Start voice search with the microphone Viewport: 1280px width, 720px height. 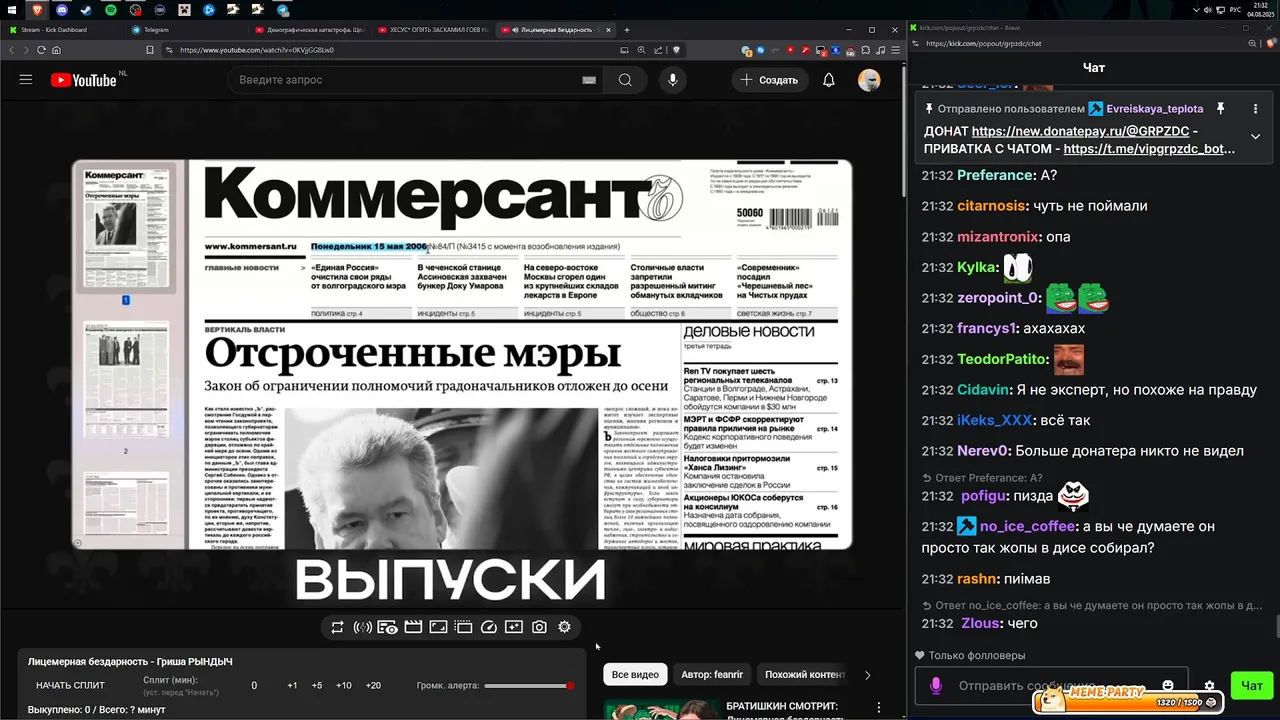pyautogui.click(x=672, y=80)
